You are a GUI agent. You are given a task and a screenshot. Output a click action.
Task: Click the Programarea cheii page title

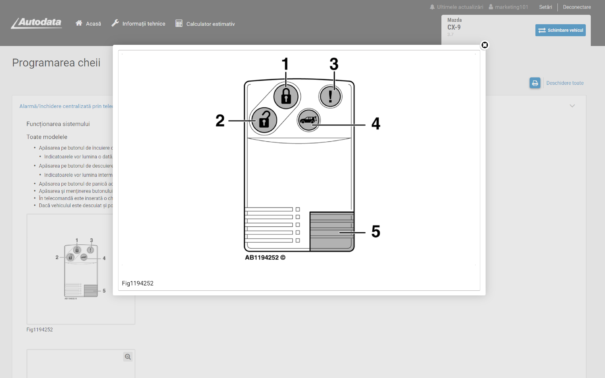tap(56, 62)
